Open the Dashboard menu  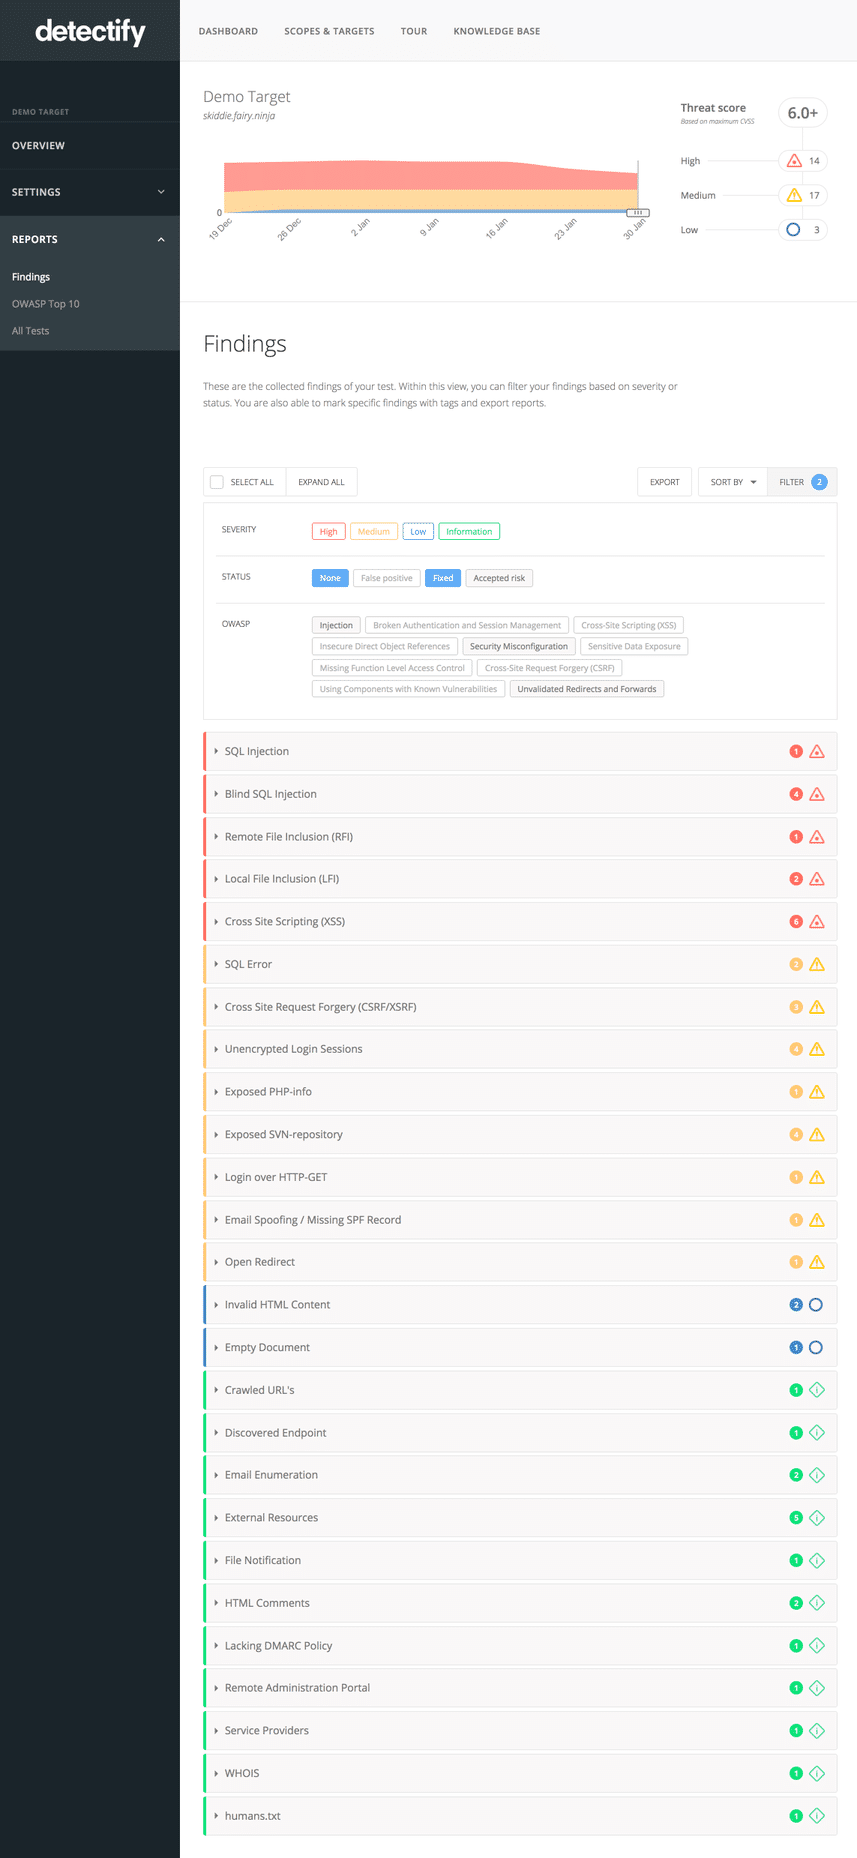click(228, 31)
